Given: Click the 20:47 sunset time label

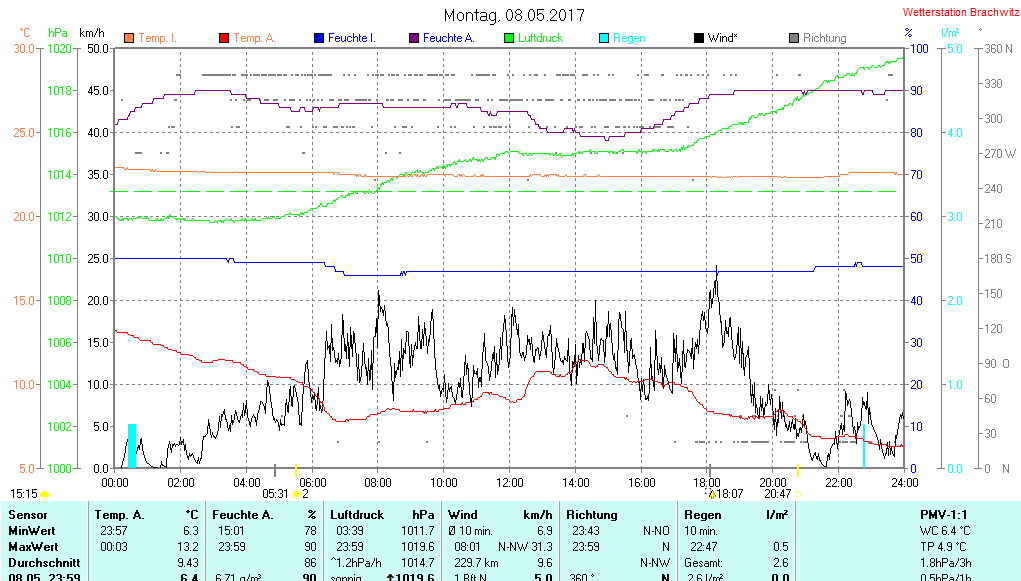Looking at the screenshot, I should point(777,494).
